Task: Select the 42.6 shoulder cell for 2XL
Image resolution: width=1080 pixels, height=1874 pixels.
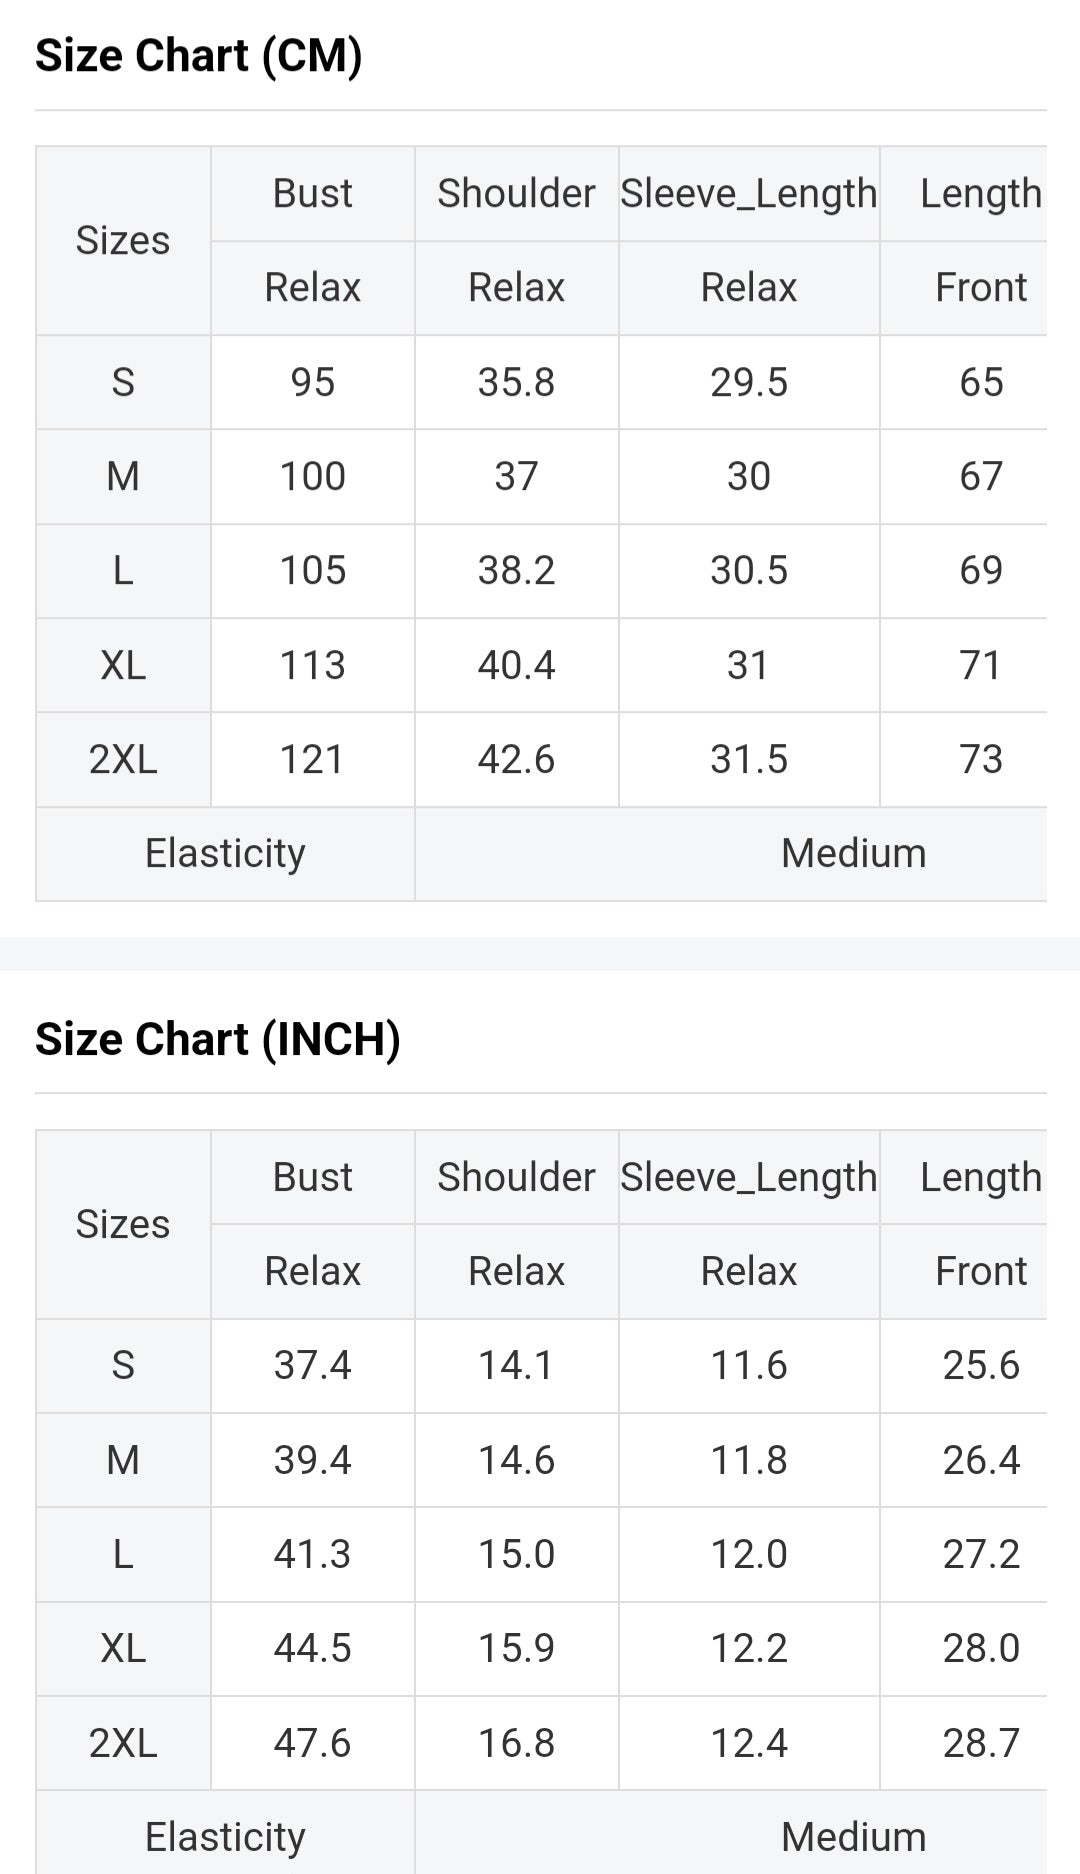Action: tap(516, 759)
